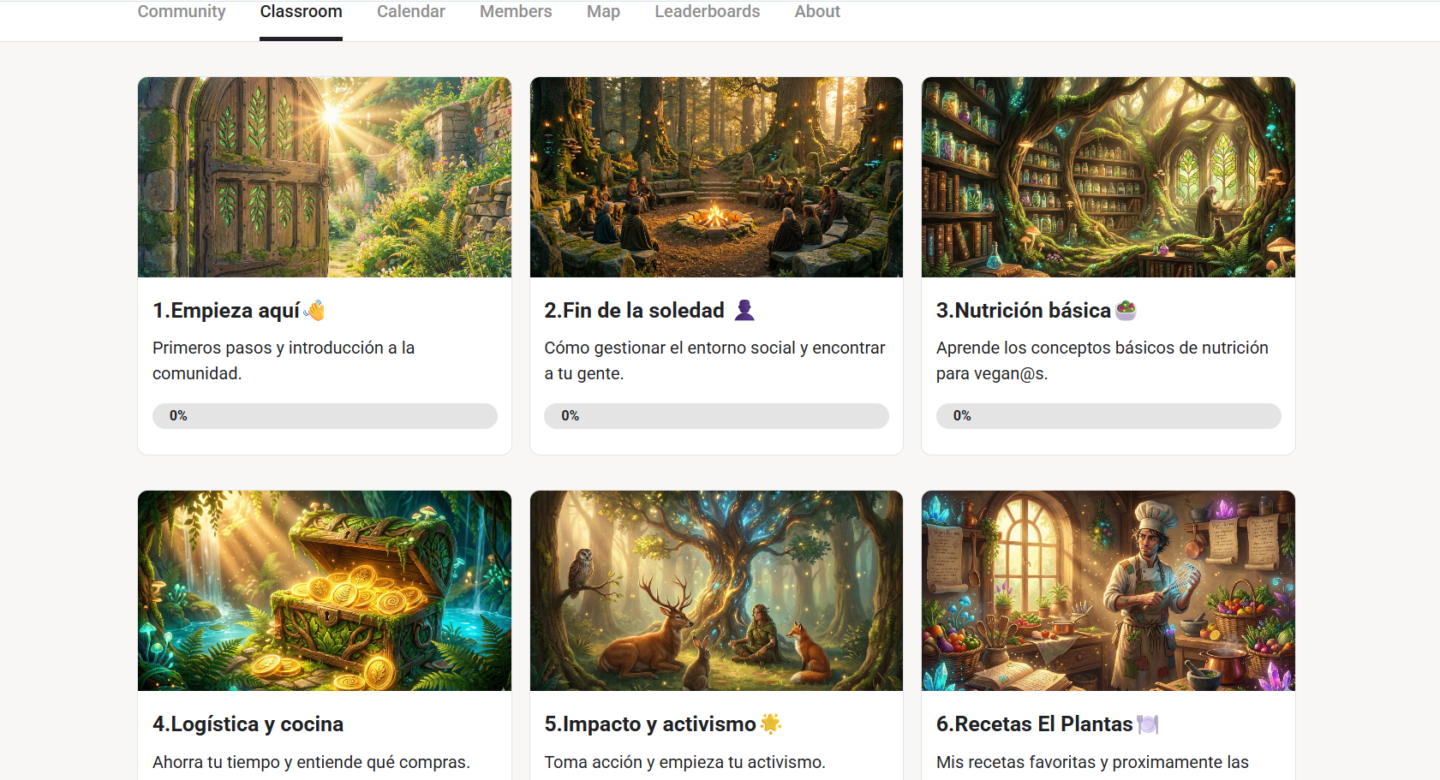The width and height of the screenshot is (1440, 780).
Task: Open the Map tab
Action: 603,12
